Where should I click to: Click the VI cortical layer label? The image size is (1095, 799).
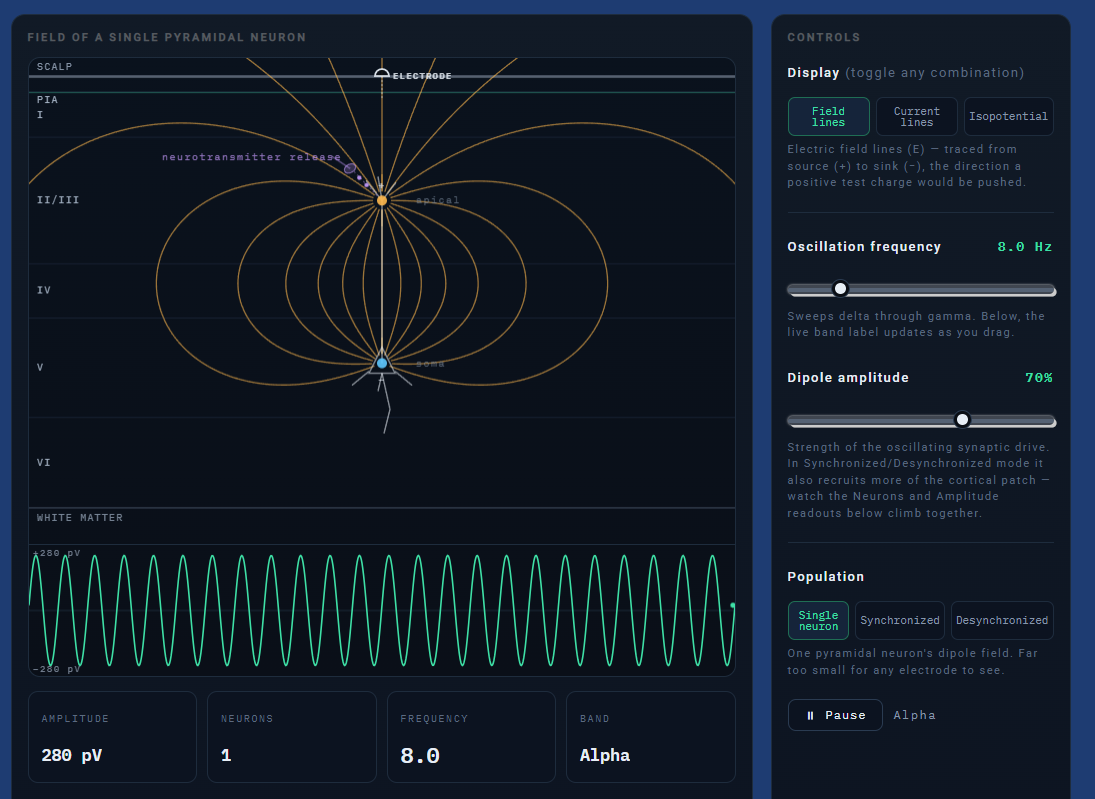point(43,462)
